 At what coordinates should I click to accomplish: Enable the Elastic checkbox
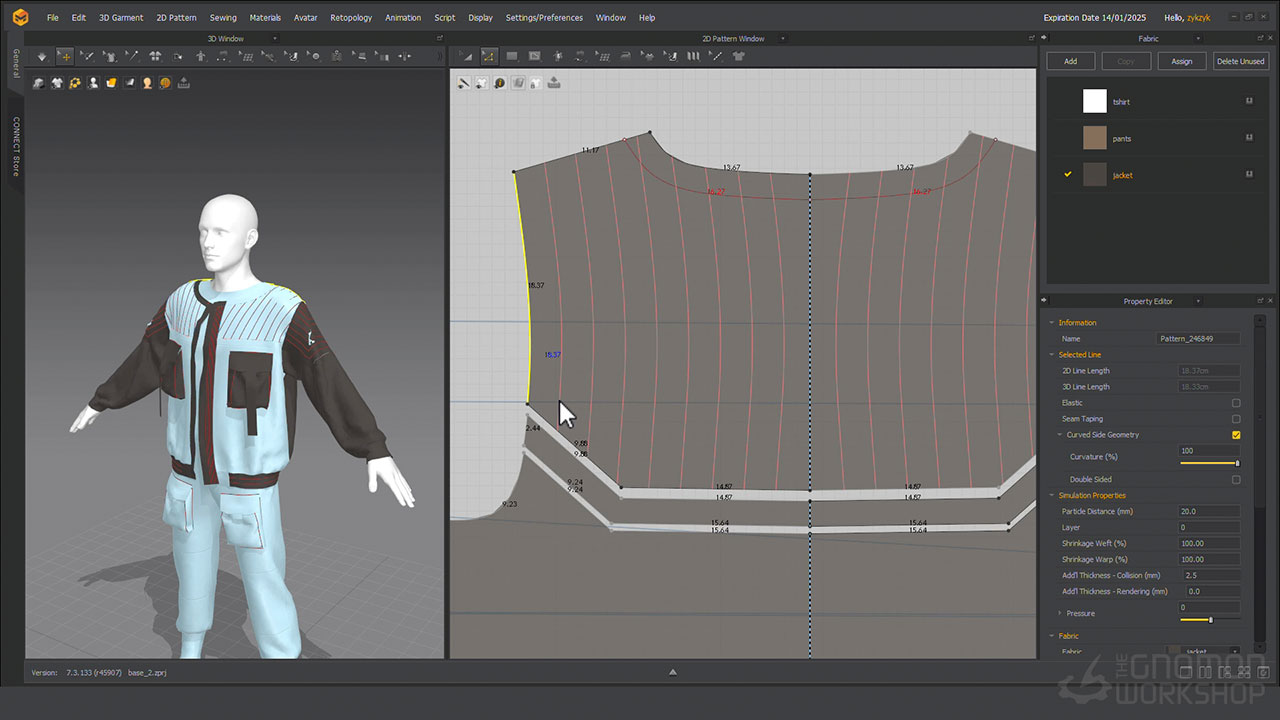(1236, 403)
